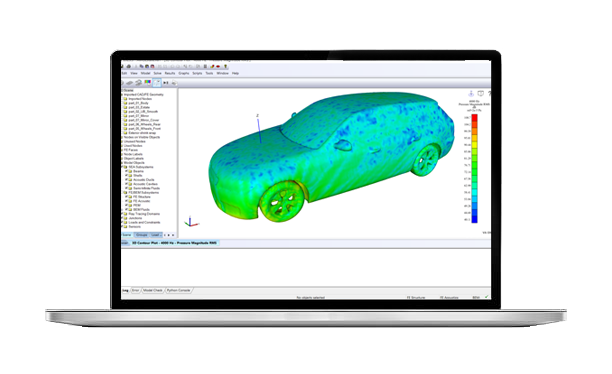Select the Loads and Constraints folder
The height and width of the screenshot is (374, 612).
click(144, 223)
